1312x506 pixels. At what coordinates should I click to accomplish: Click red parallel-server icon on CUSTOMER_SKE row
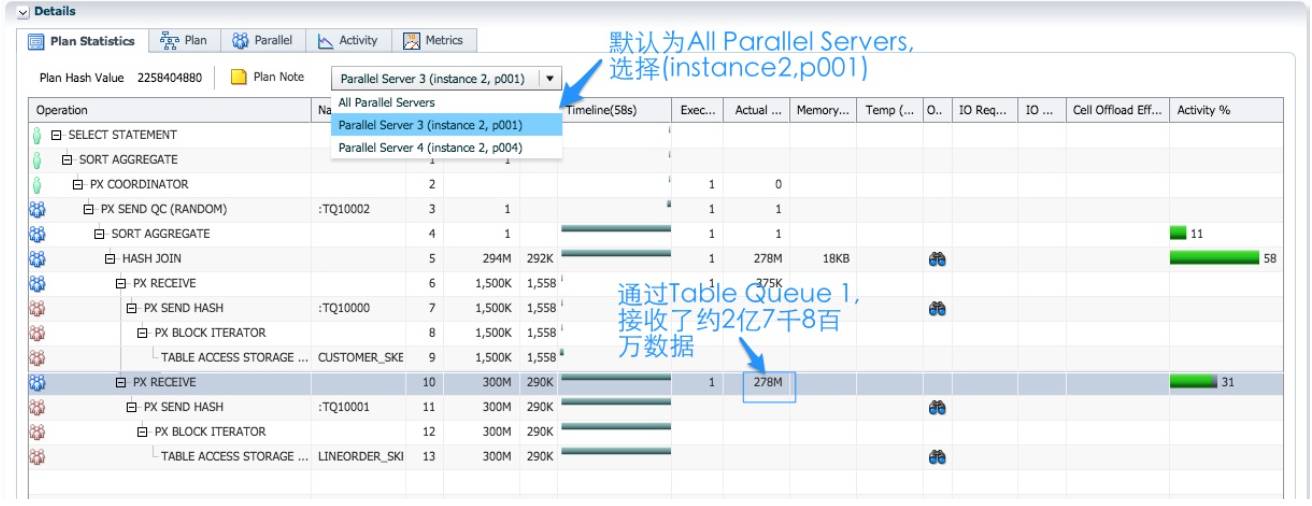(38, 357)
